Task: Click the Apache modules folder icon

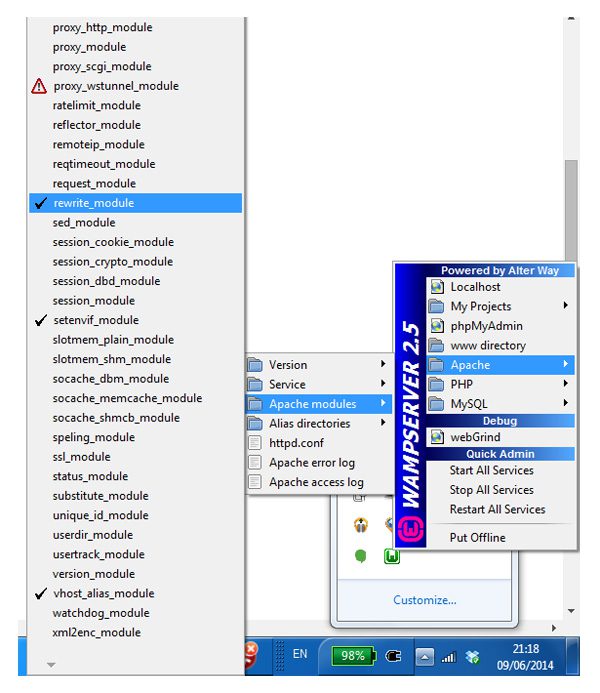Action: coord(255,404)
